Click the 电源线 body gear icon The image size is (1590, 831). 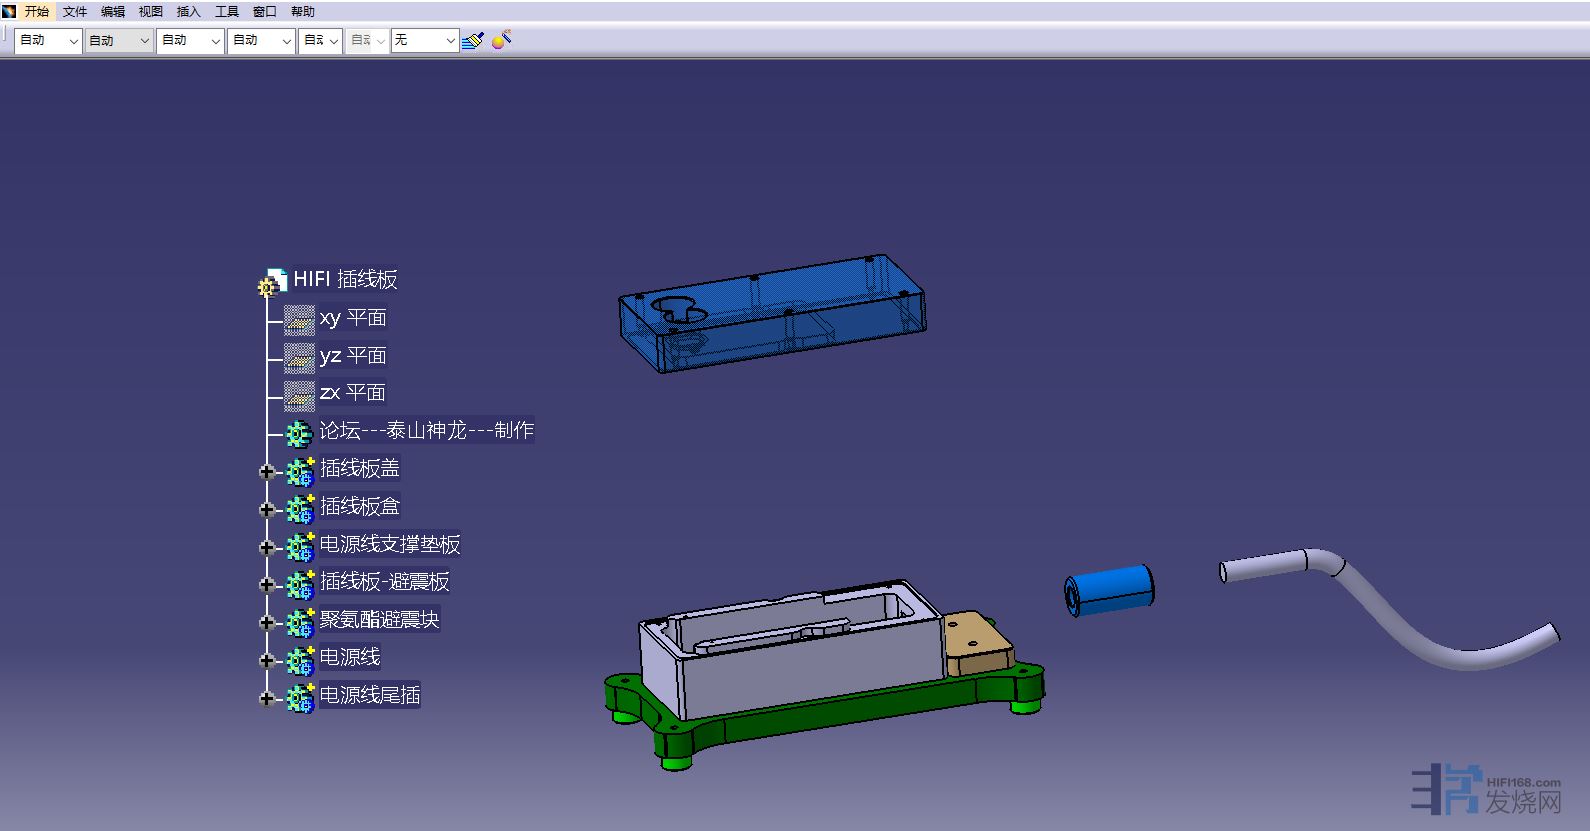click(300, 659)
